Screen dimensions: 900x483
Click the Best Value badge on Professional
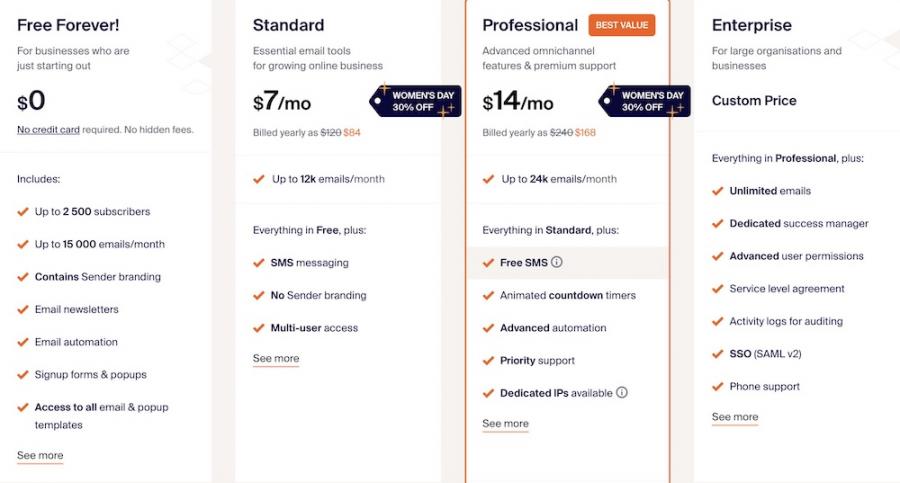point(622,25)
